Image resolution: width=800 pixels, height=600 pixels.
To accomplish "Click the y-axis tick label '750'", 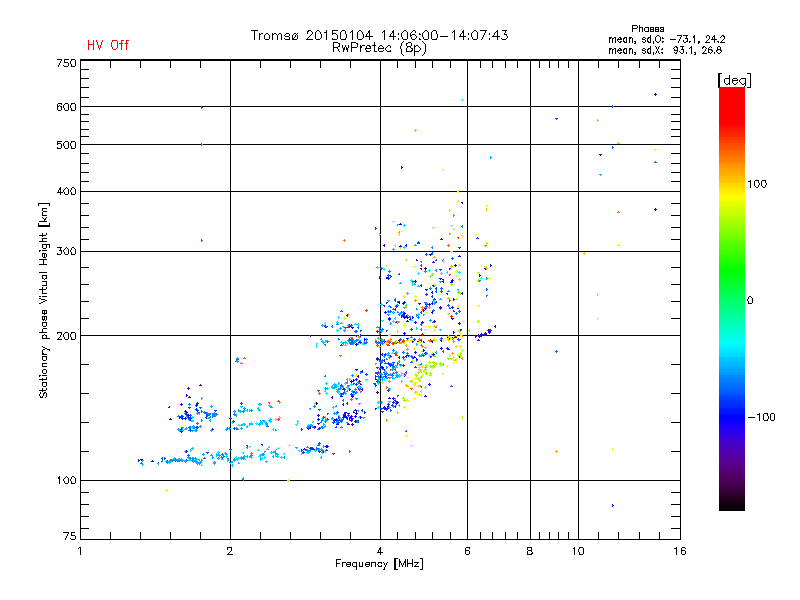I will 66,63.
